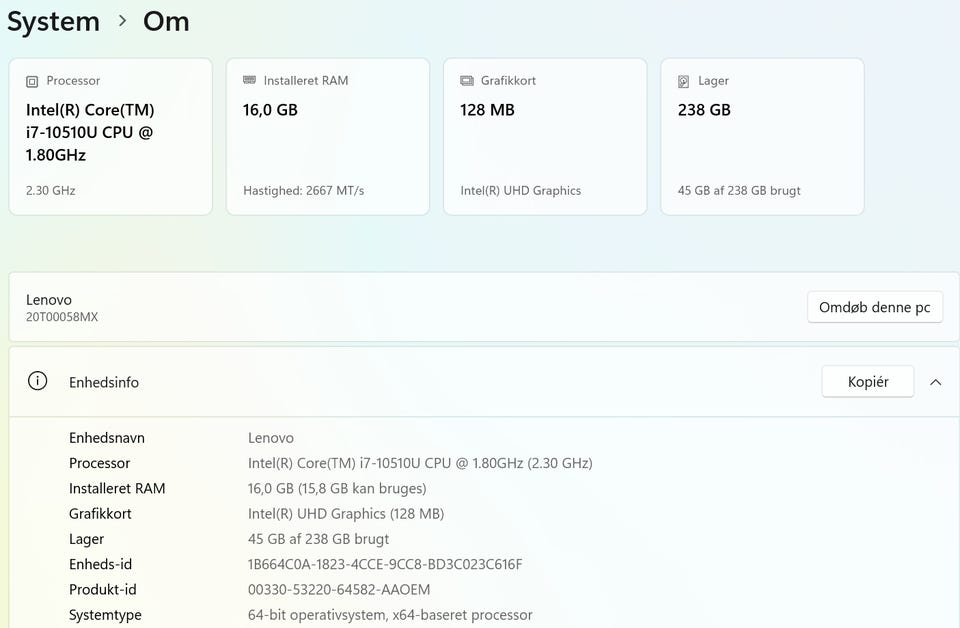Click Hastighed: 2667 MT/s text

pos(304,190)
